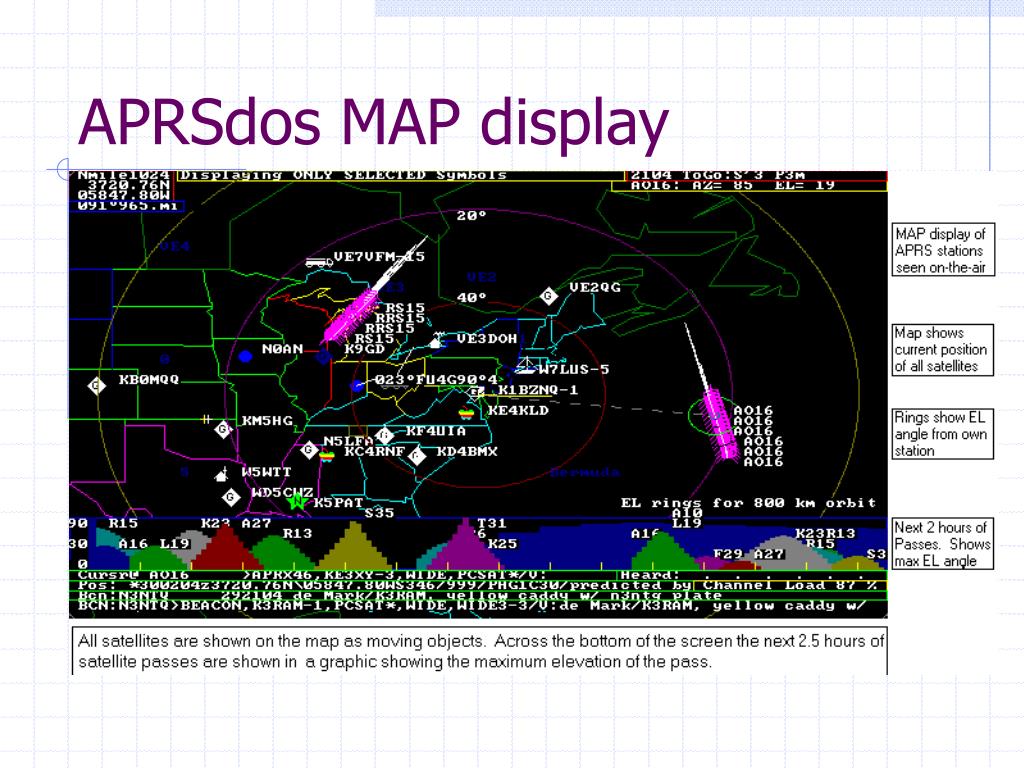Image resolution: width=1024 pixels, height=768 pixels.
Task: Select the BCN:N3NTQ>BEACON bottom line
Action: pyautogui.click(x=472, y=606)
